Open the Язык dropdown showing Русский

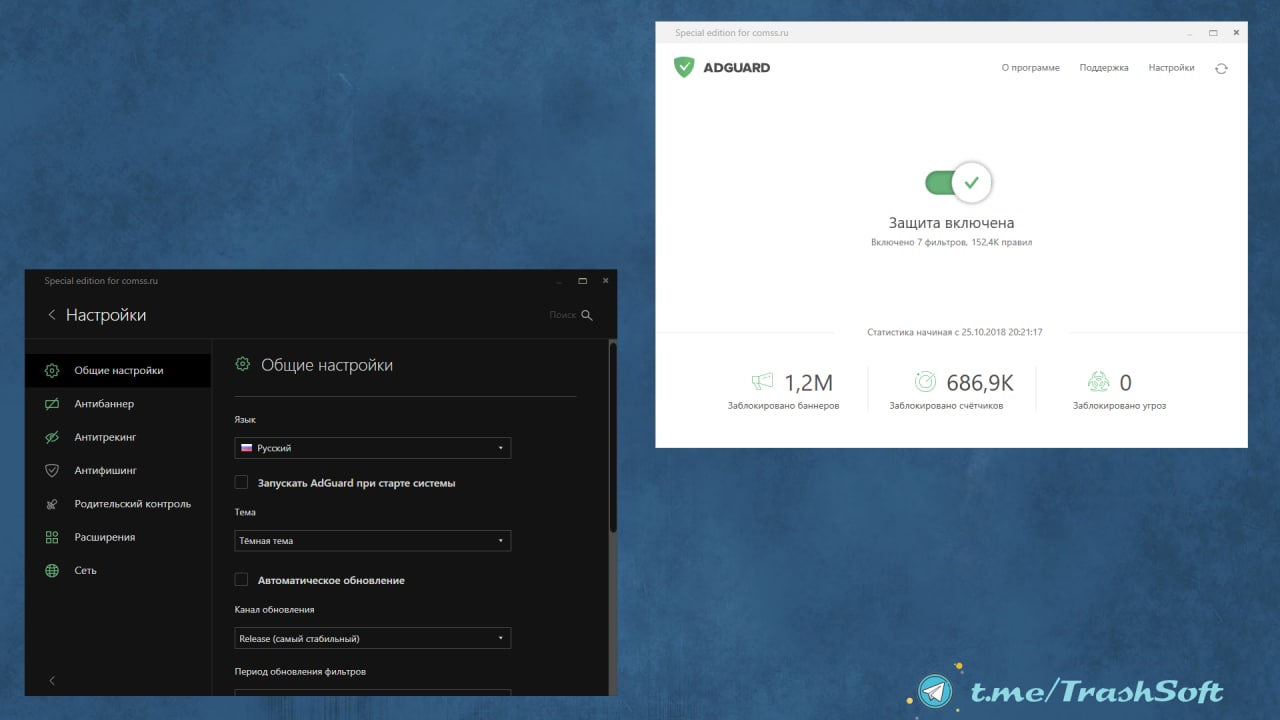click(372, 448)
